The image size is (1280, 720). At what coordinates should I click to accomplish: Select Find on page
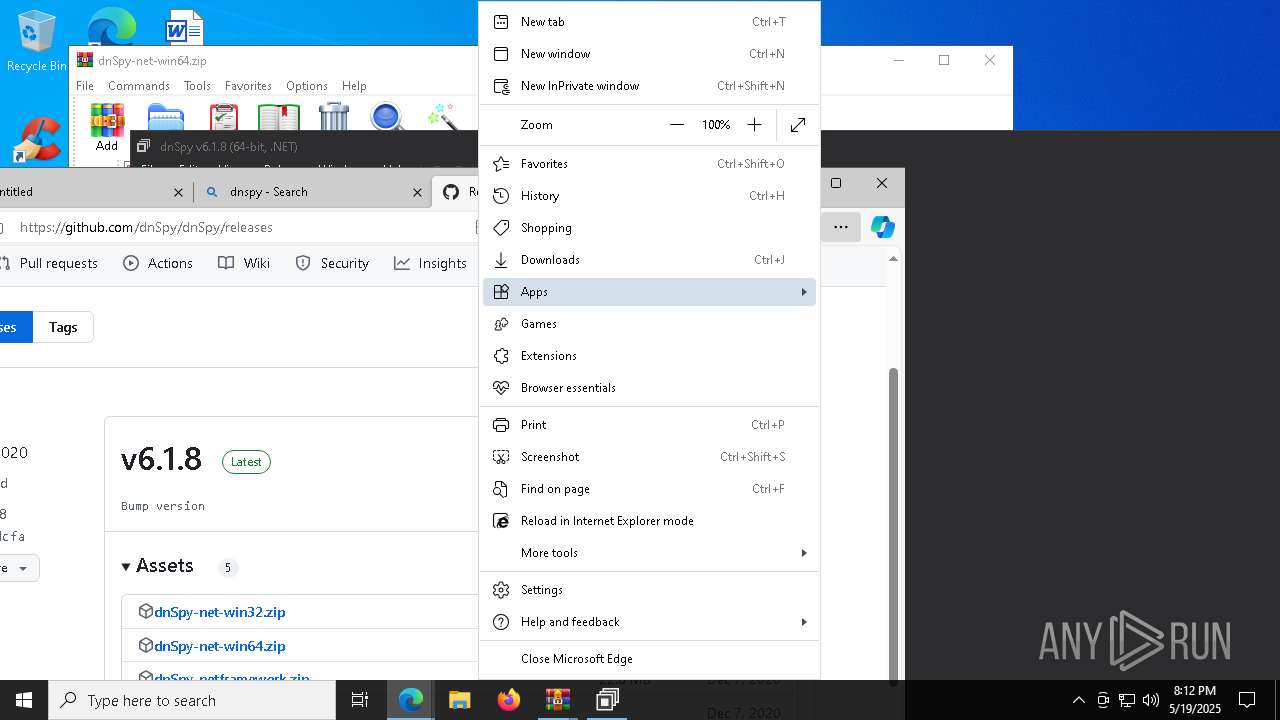[x=649, y=489]
